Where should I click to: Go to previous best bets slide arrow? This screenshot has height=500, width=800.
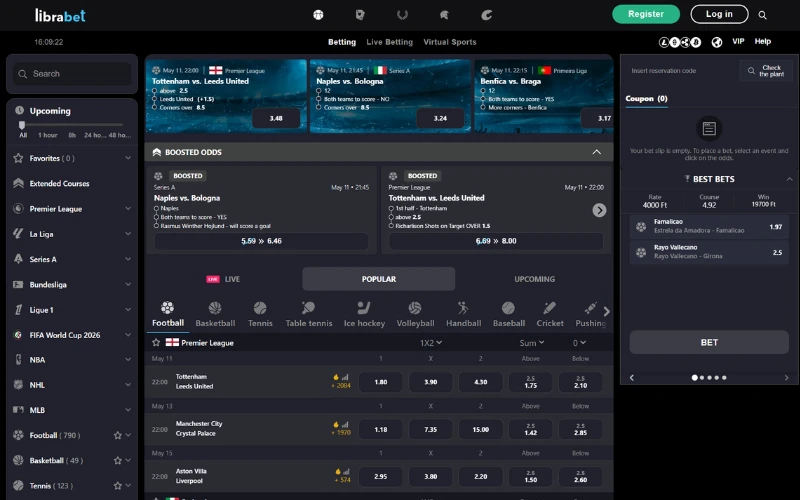[632, 378]
